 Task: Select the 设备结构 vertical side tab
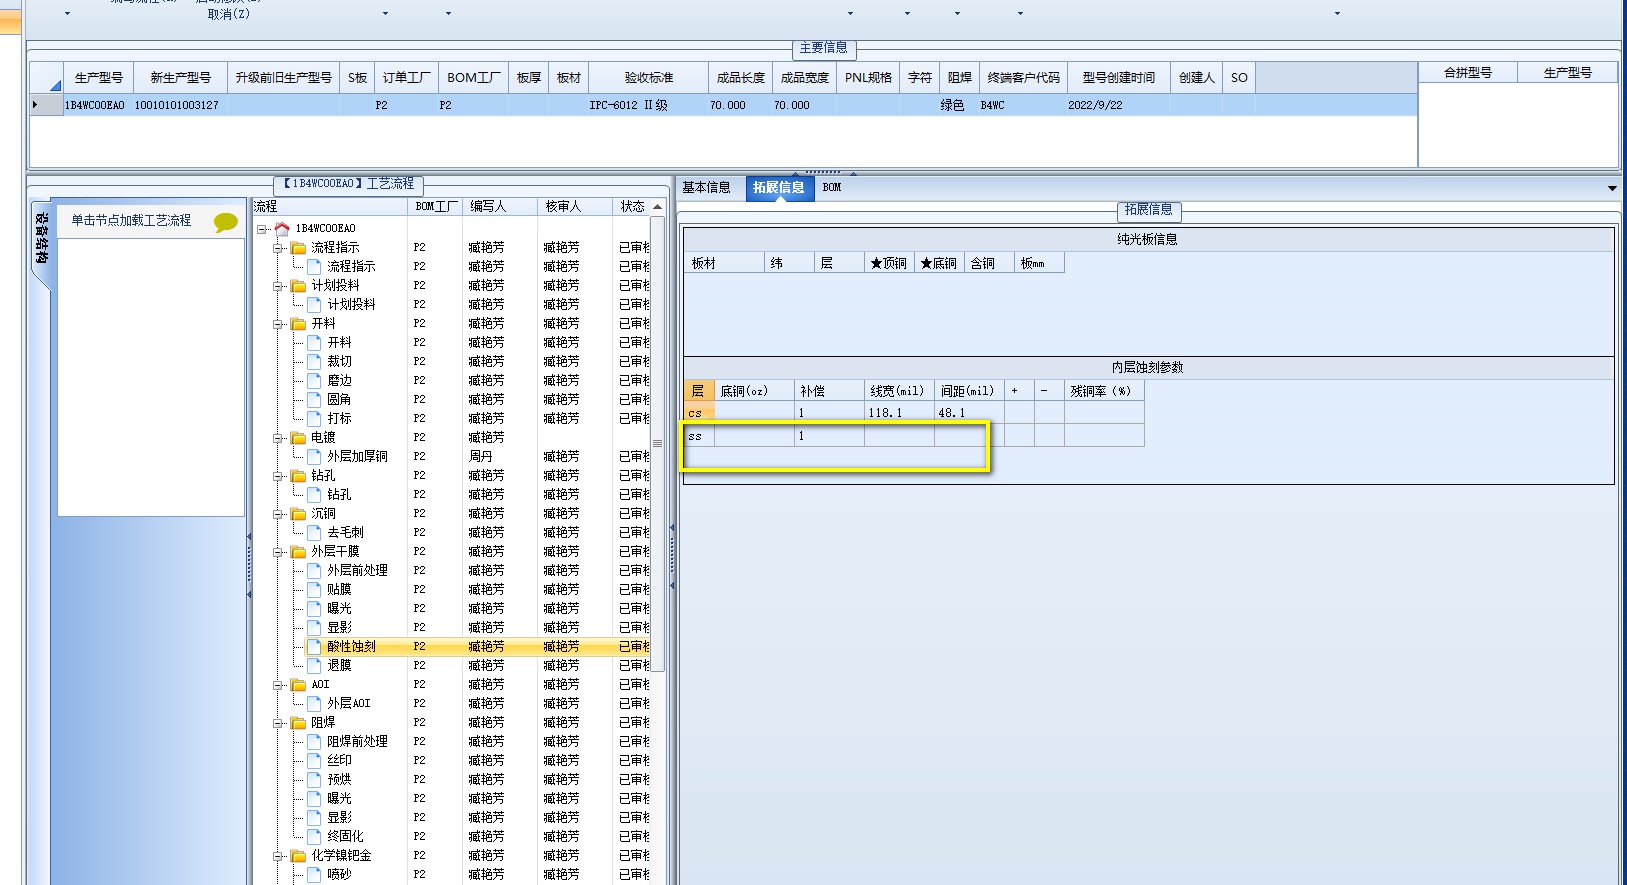point(41,238)
